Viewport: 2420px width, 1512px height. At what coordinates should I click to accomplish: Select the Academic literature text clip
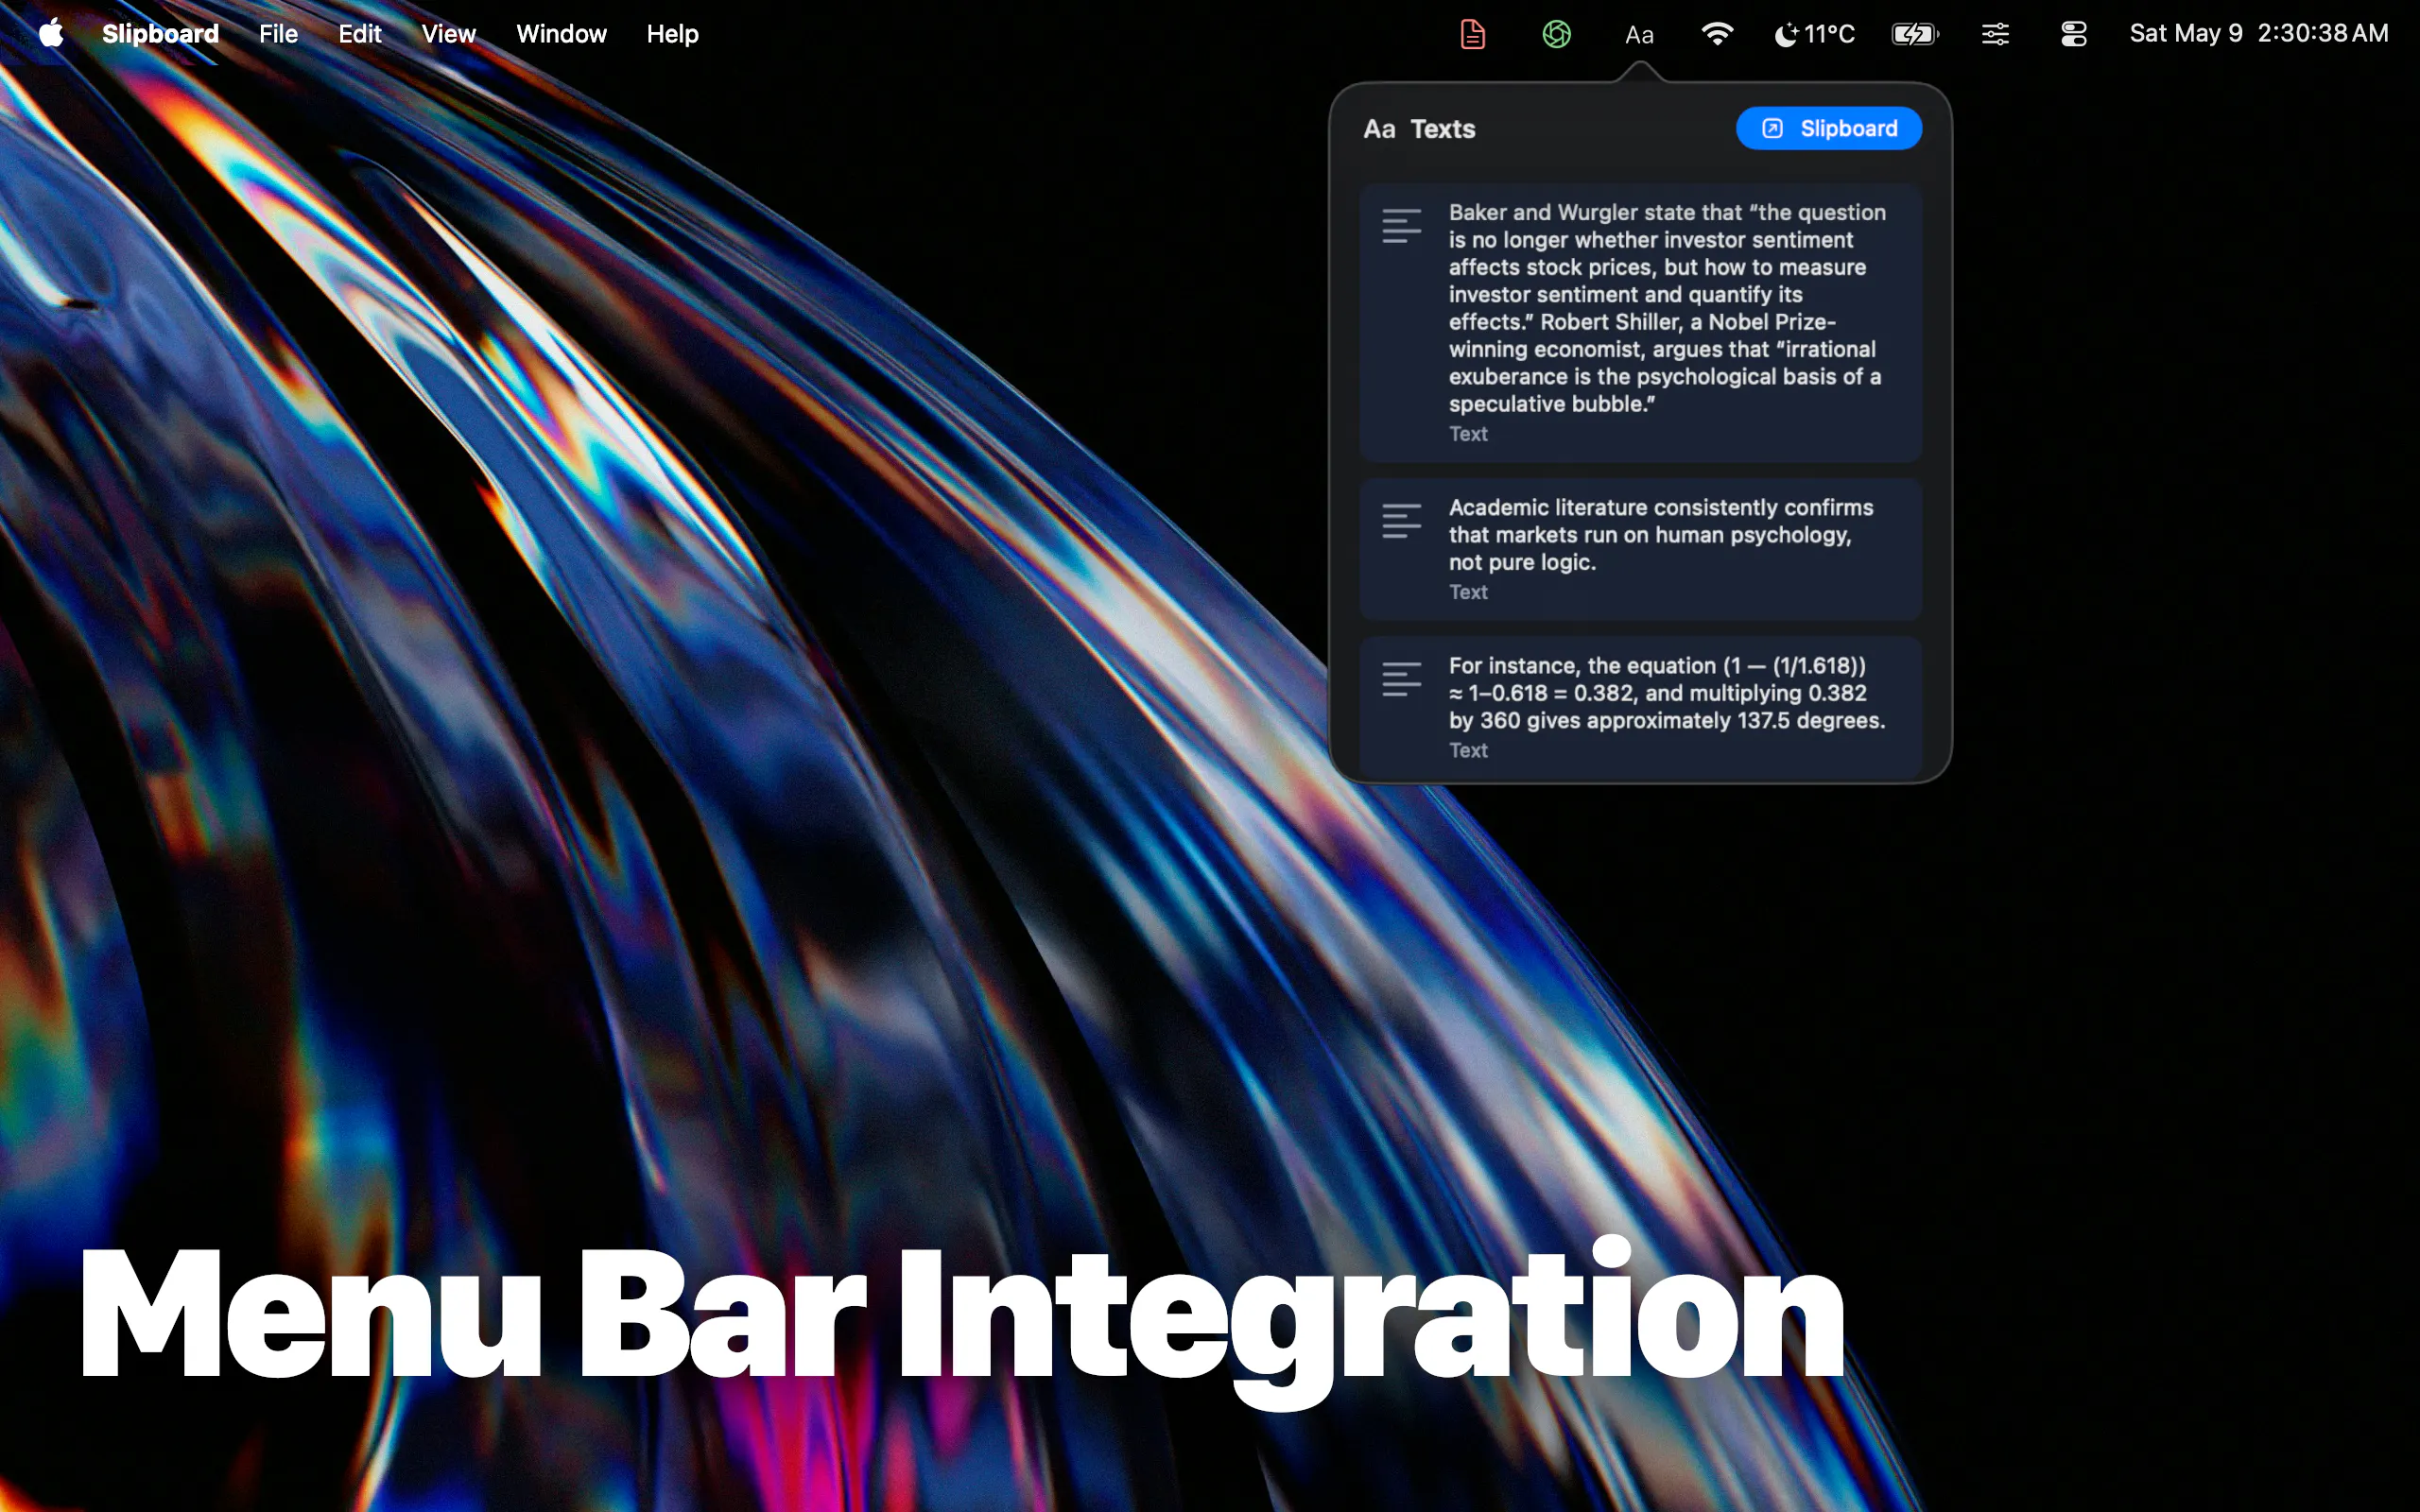1640,549
